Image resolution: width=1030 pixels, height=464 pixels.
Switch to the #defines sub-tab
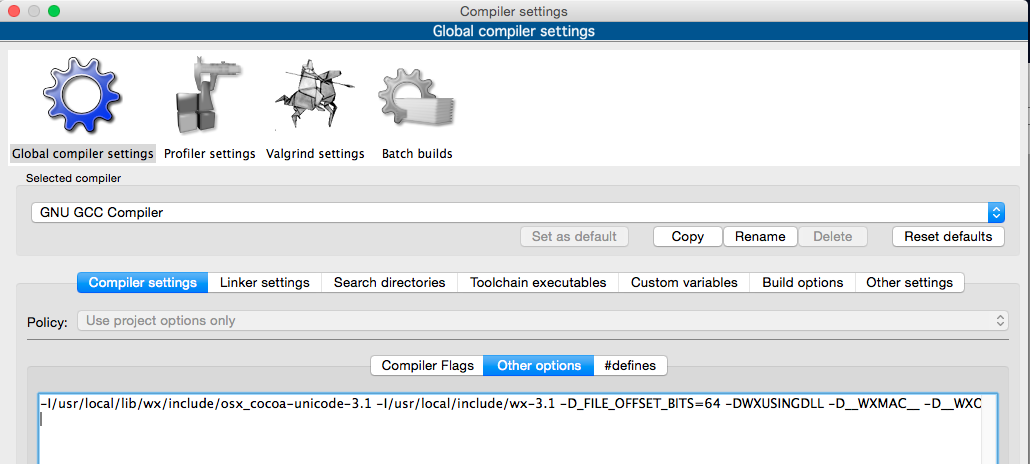pyautogui.click(x=630, y=365)
